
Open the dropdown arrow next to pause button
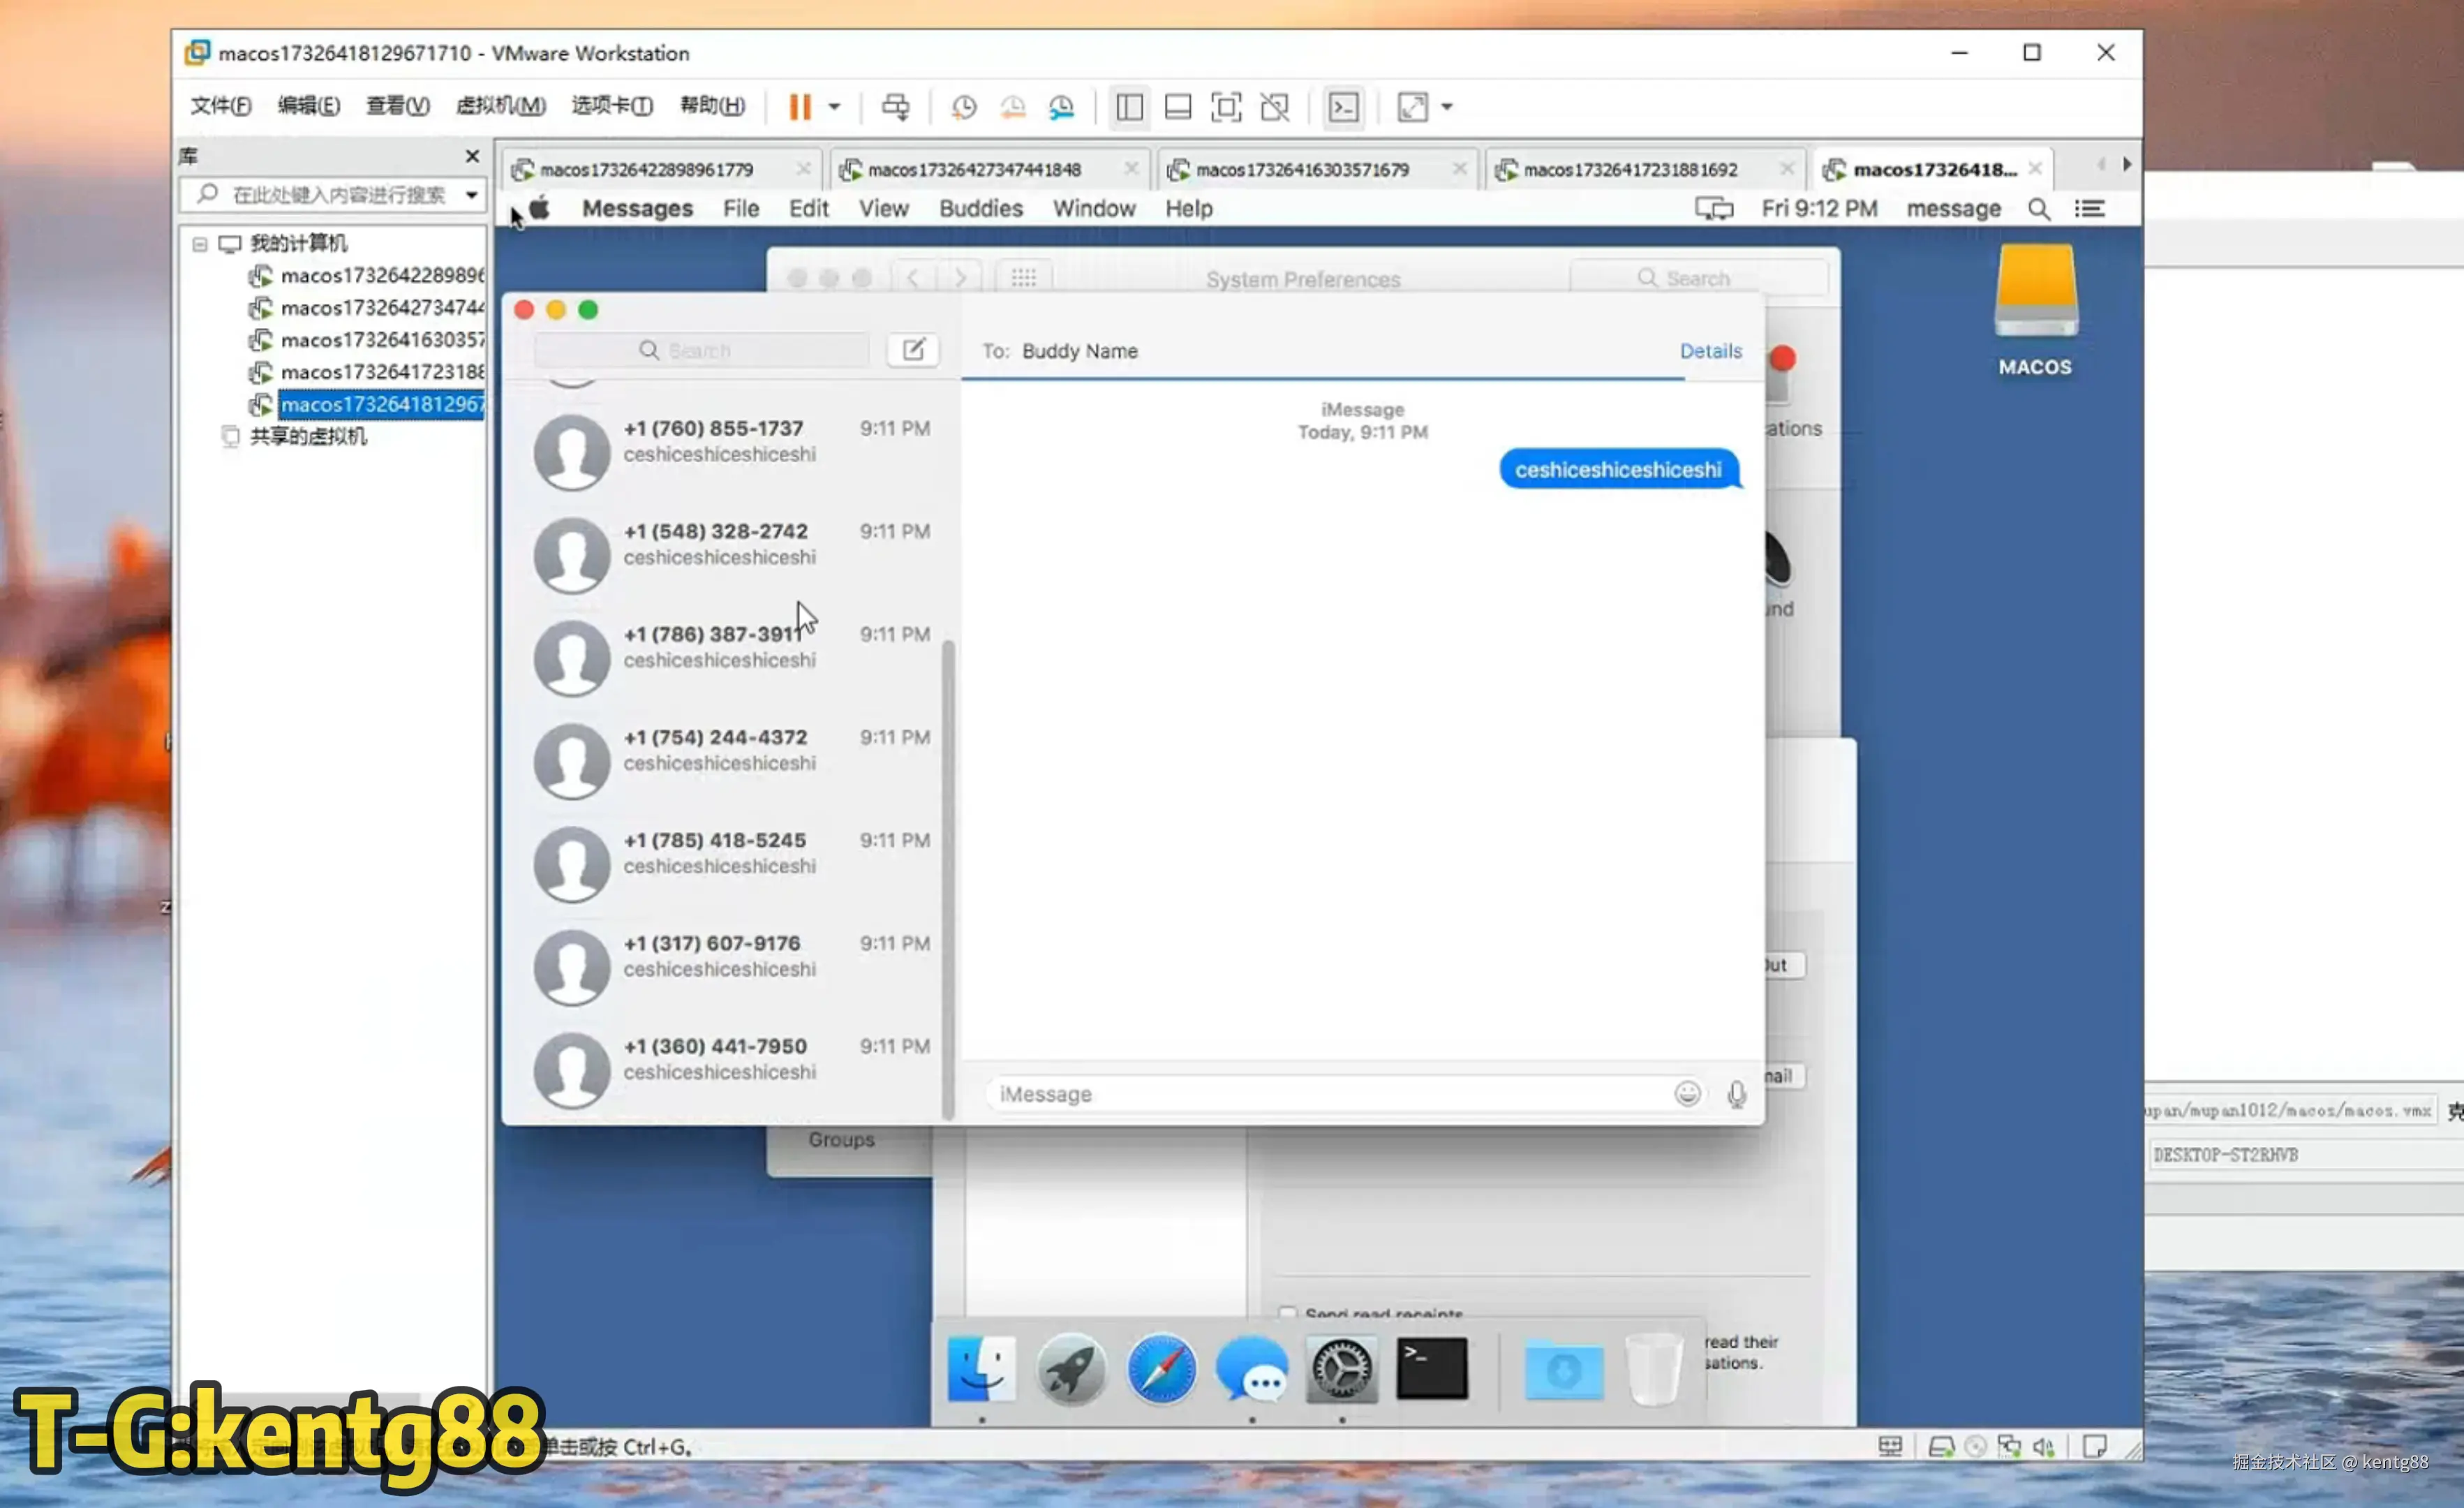[x=834, y=107]
